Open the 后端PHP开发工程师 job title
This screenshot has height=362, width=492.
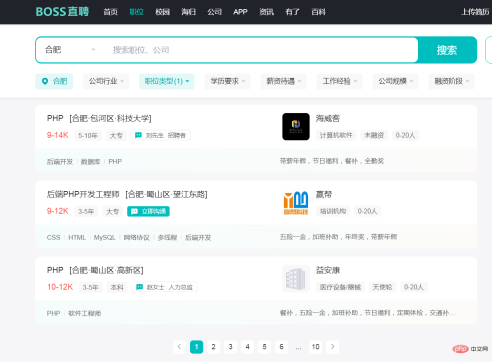click(83, 194)
